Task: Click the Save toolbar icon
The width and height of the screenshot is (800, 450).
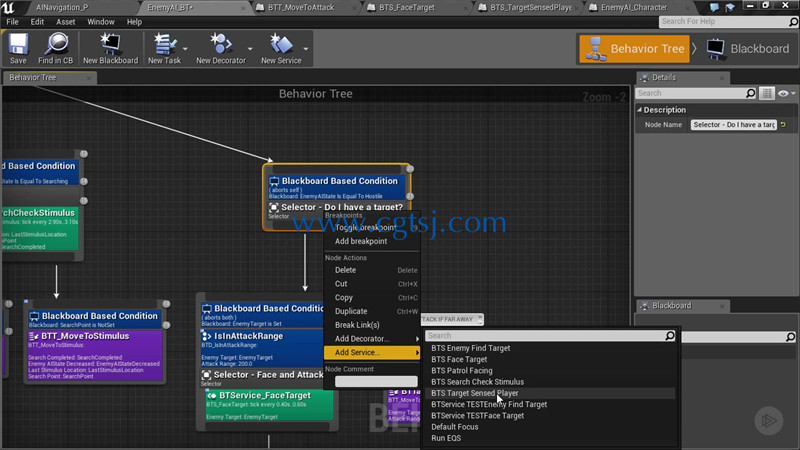Action: (x=18, y=44)
